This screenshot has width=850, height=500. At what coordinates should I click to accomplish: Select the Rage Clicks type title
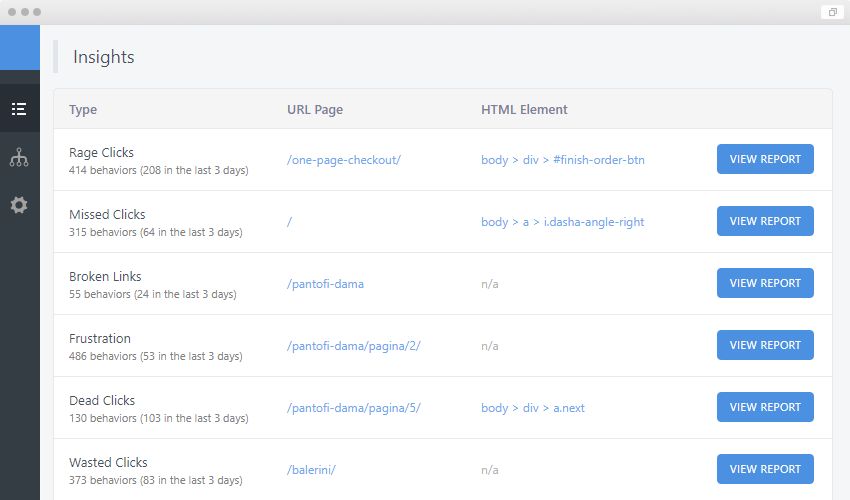(101, 152)
